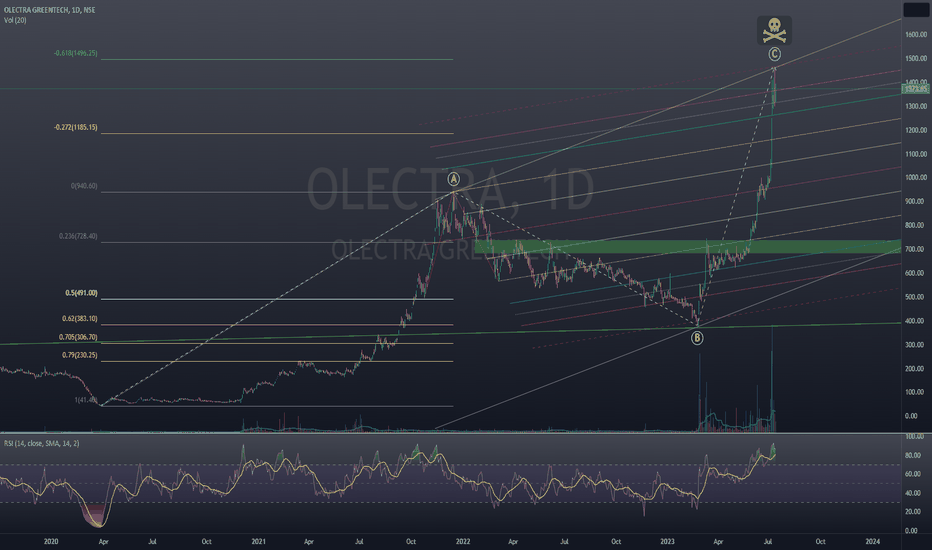Click the OLECTRA GREENTECH, 1D, NSE title

49,10
